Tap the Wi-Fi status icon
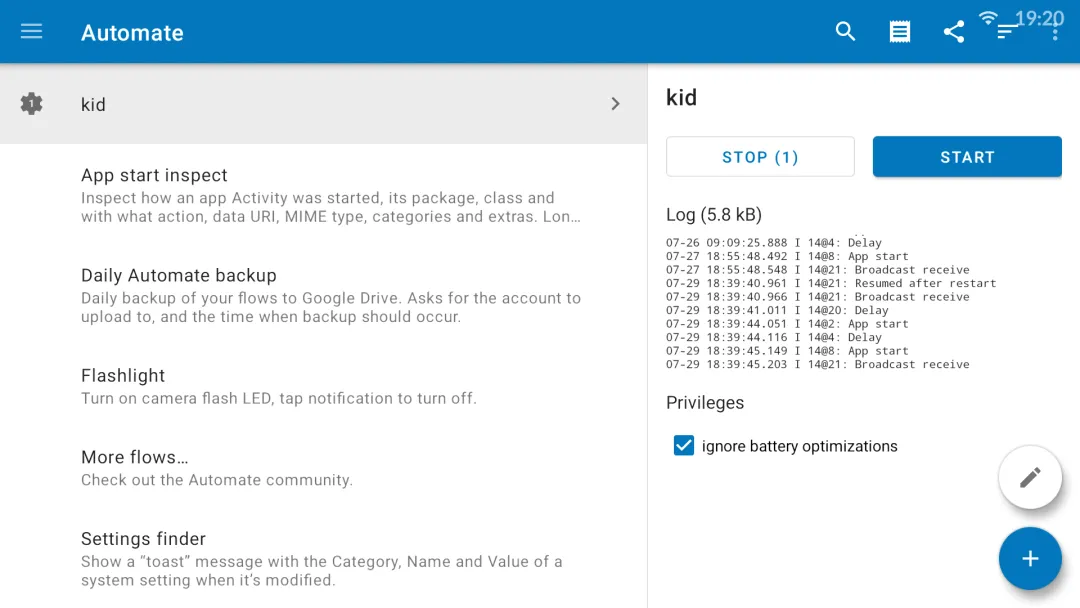Viewport: 1080px width, 608px height. pyautogui.click(x=988, y=18)
